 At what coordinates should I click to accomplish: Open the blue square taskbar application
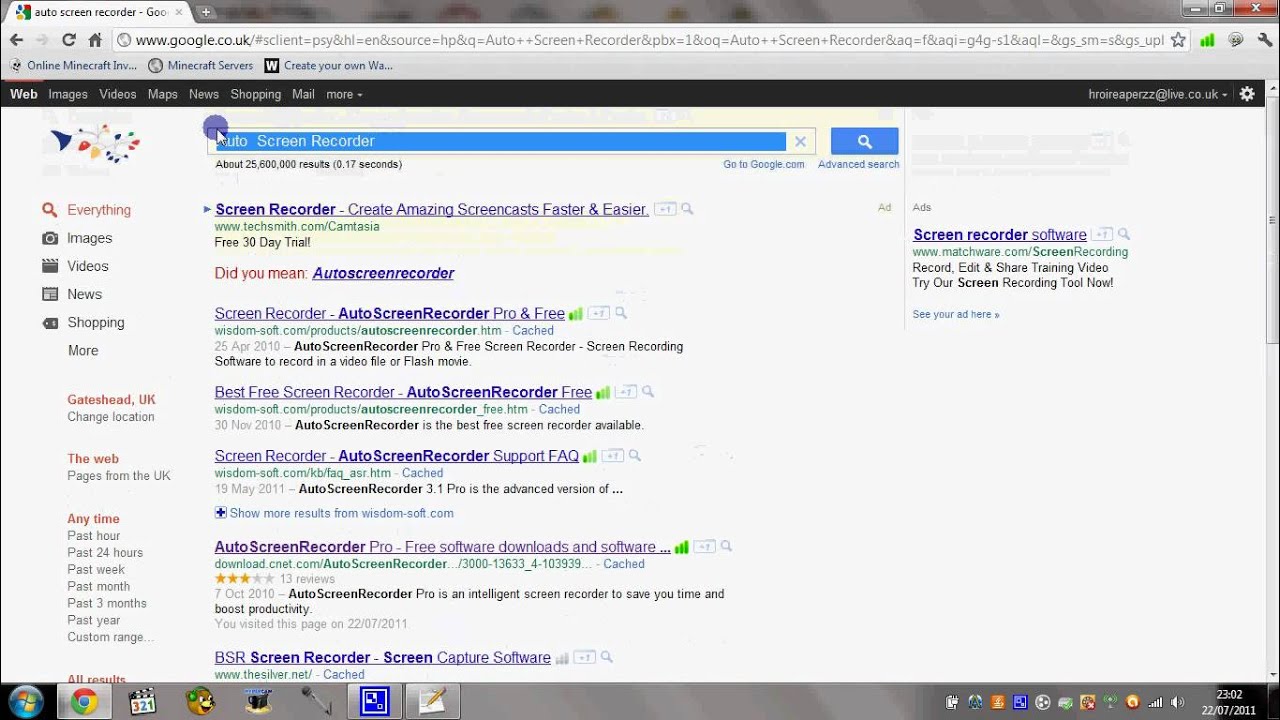(x=374, y=702)
